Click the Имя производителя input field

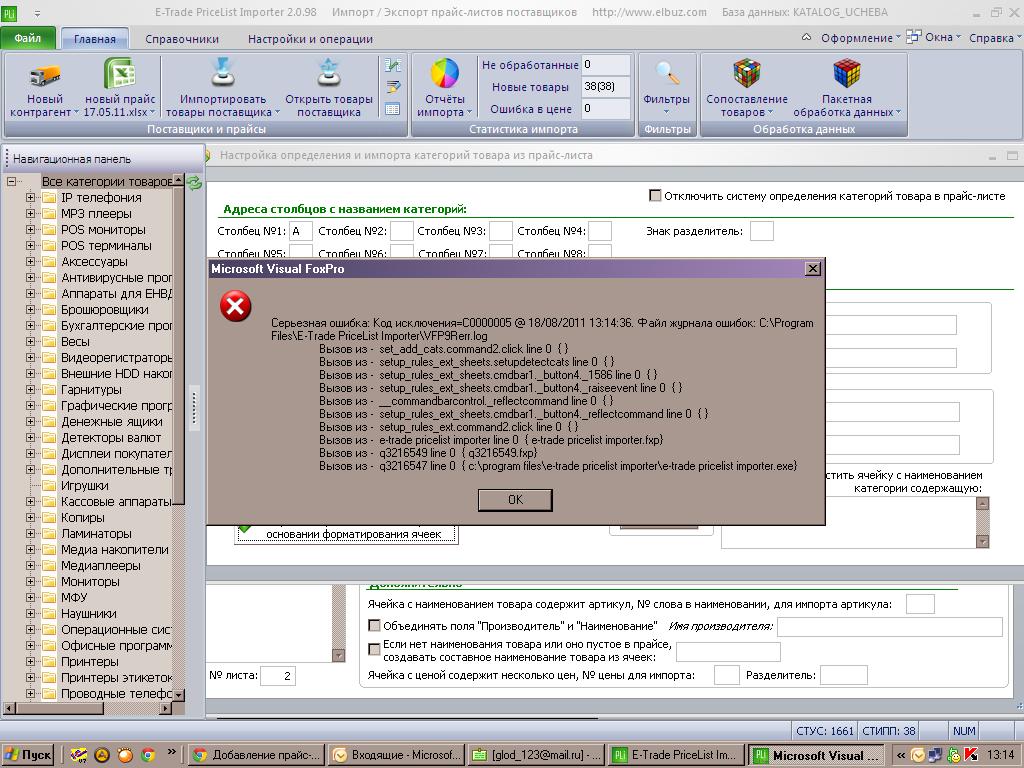[889, 626]
